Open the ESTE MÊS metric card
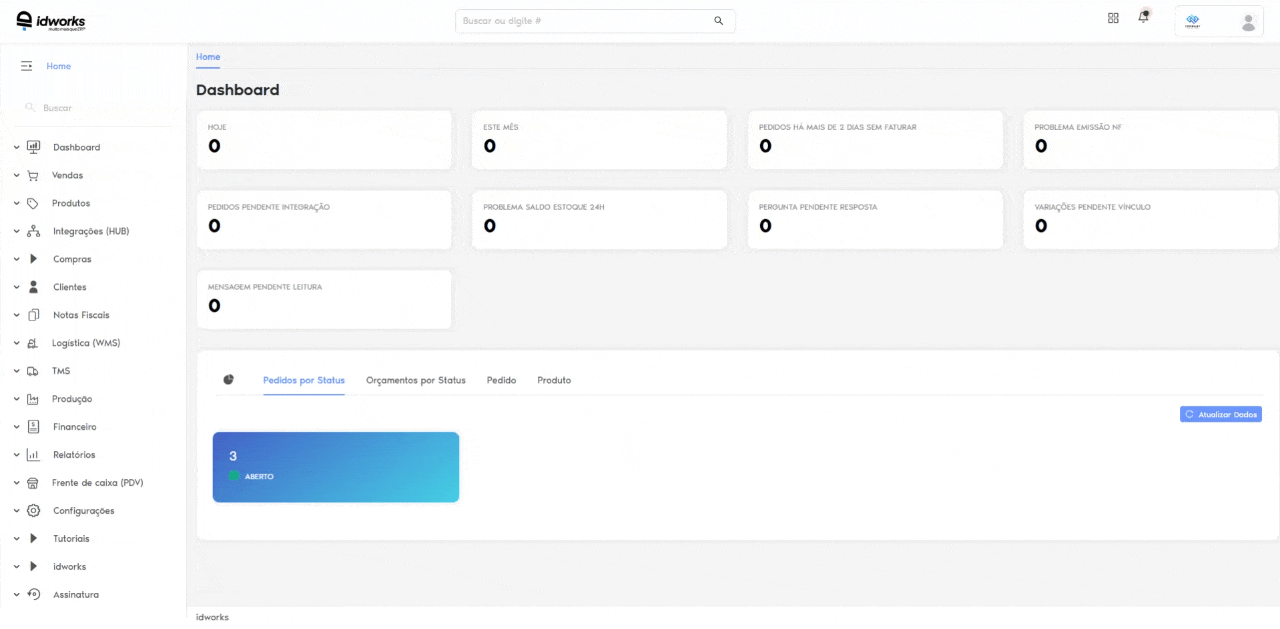Image resolution: width=1280 pixels, height=629 pixels. point(599,140)
